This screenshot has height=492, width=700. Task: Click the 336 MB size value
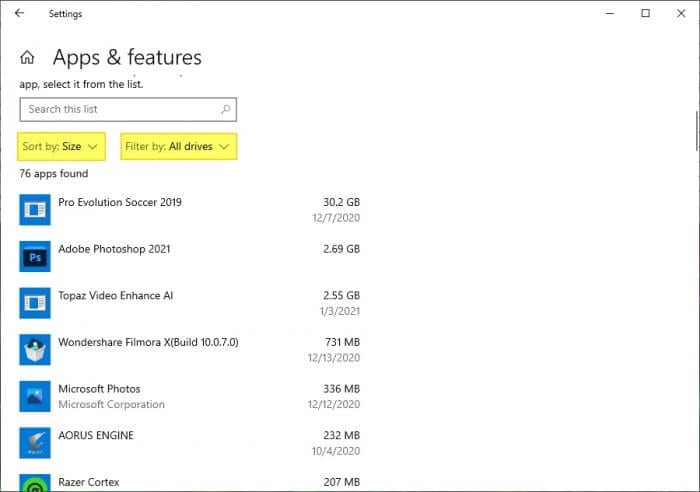click(x=342, y=389)
